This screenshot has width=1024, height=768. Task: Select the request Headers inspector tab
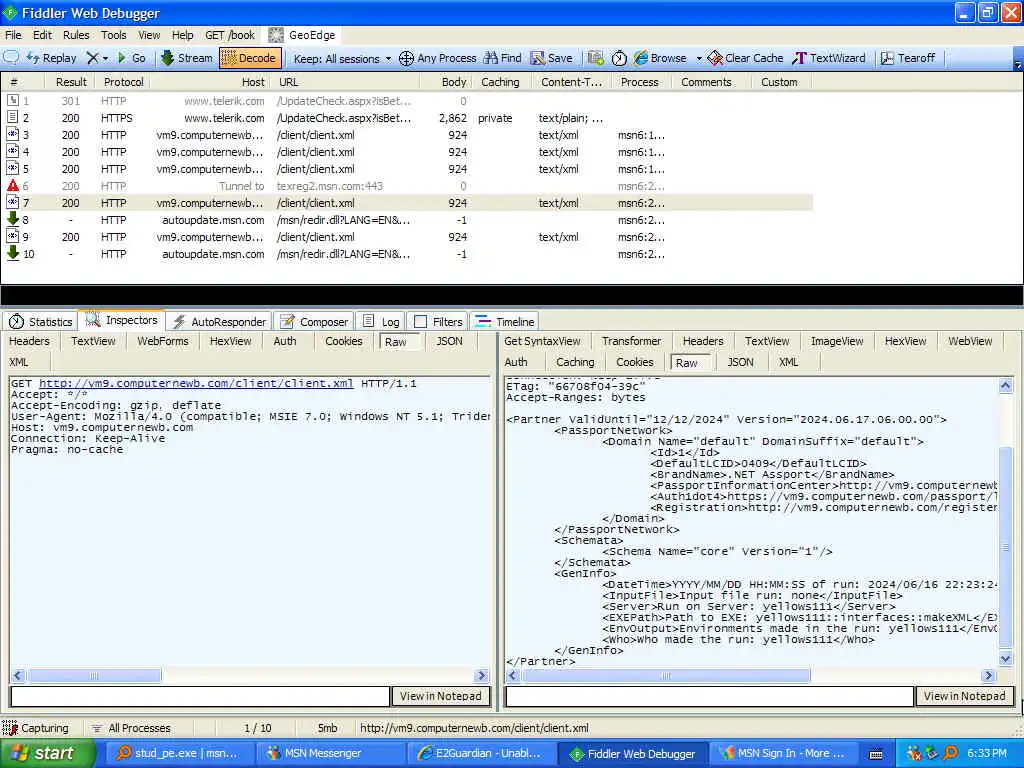click(29, 341)
